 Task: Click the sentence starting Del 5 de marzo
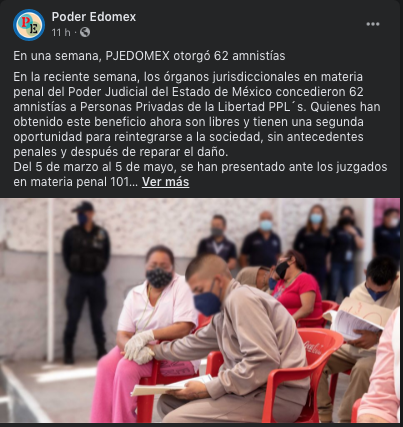pos(200,174)
